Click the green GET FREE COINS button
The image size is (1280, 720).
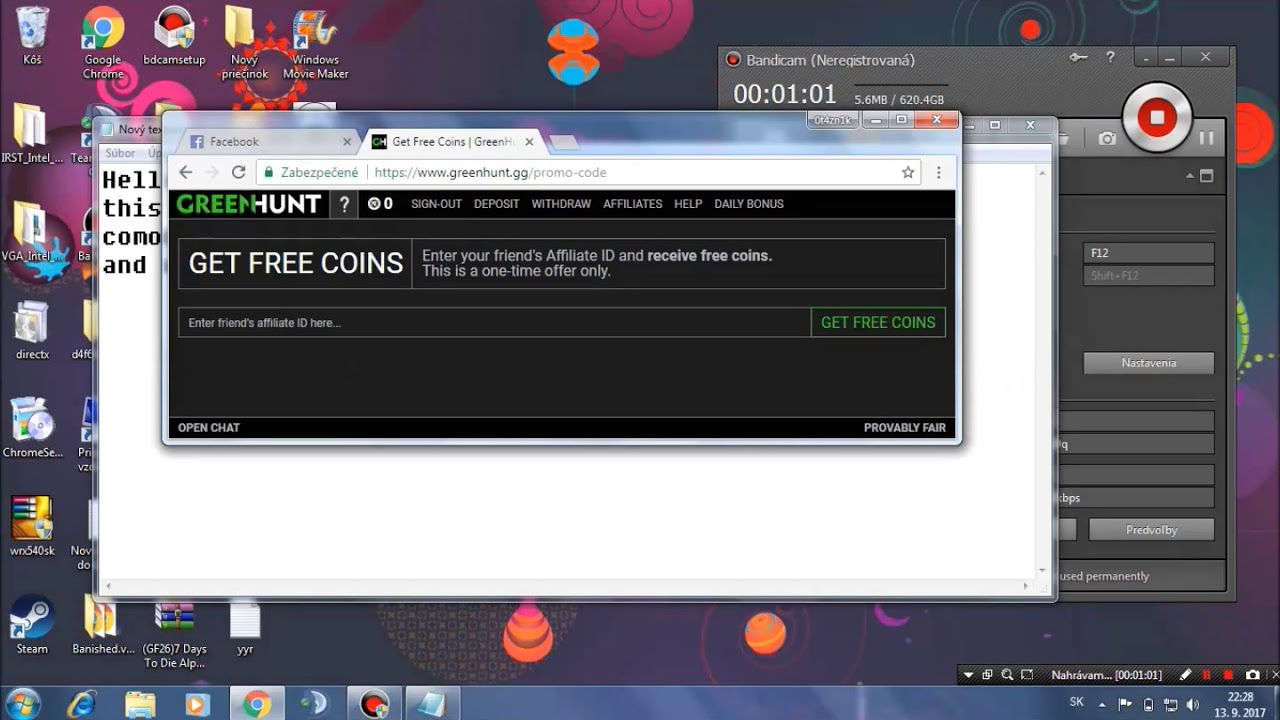(x=878, y=322)
